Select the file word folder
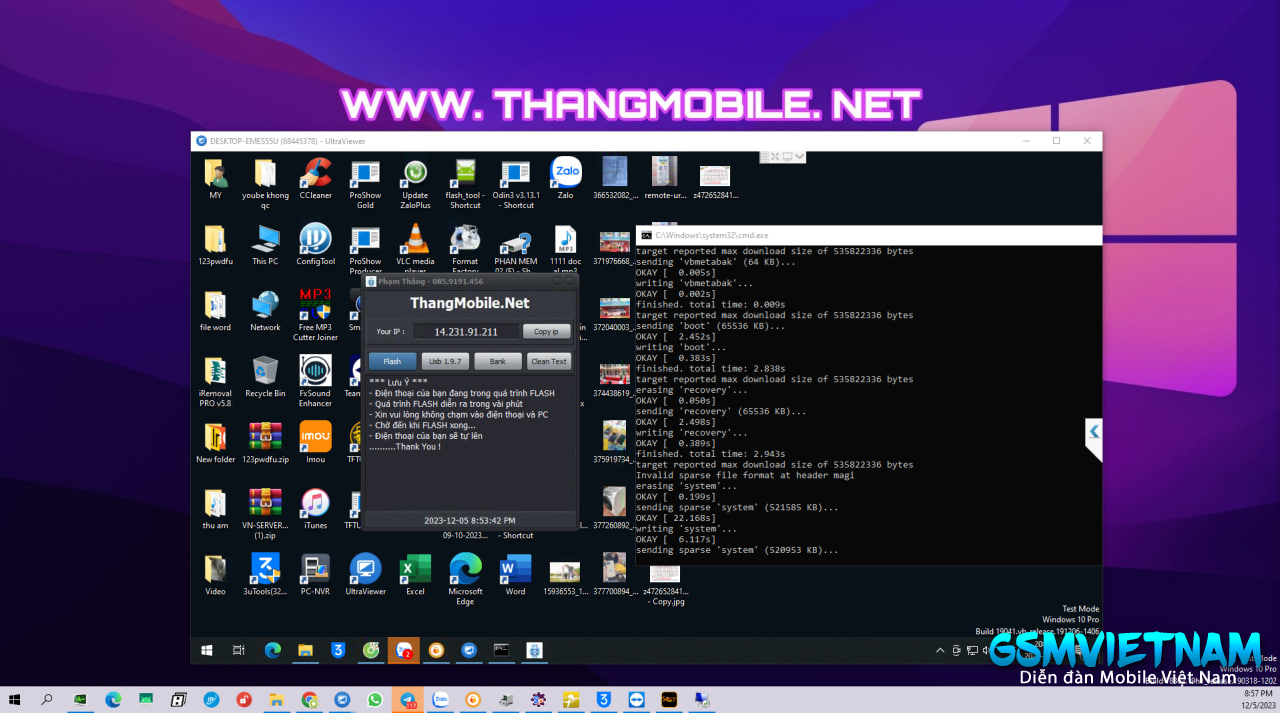 (215, 311)
